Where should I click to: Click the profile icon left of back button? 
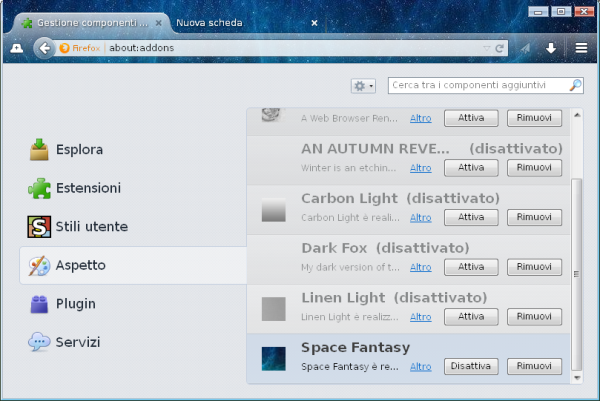coord(16,48)
